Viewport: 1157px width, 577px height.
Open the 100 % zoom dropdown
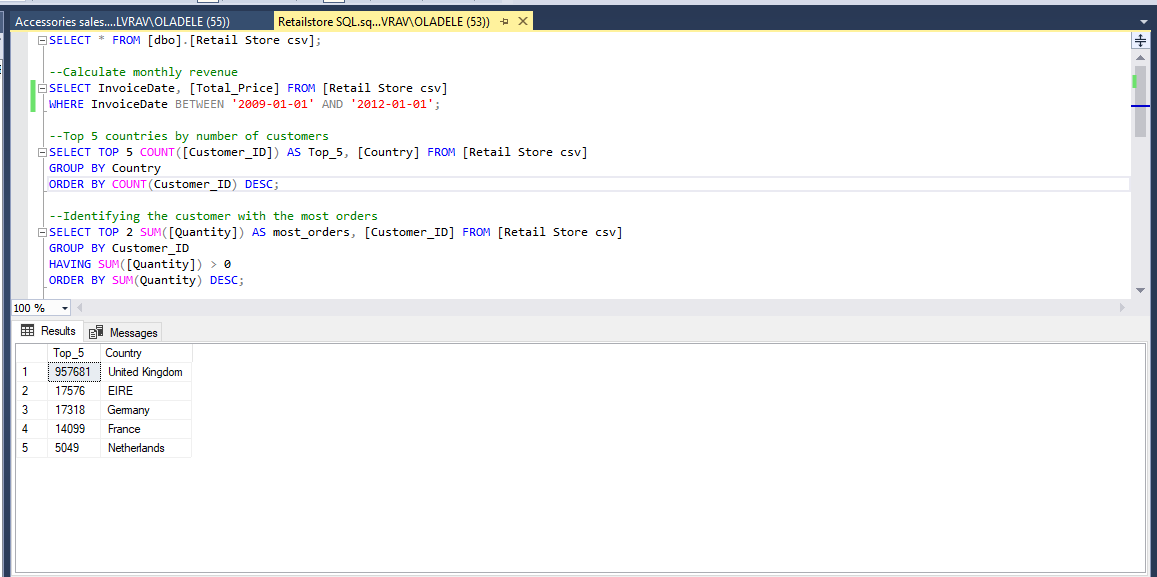[x=65, y=308]
